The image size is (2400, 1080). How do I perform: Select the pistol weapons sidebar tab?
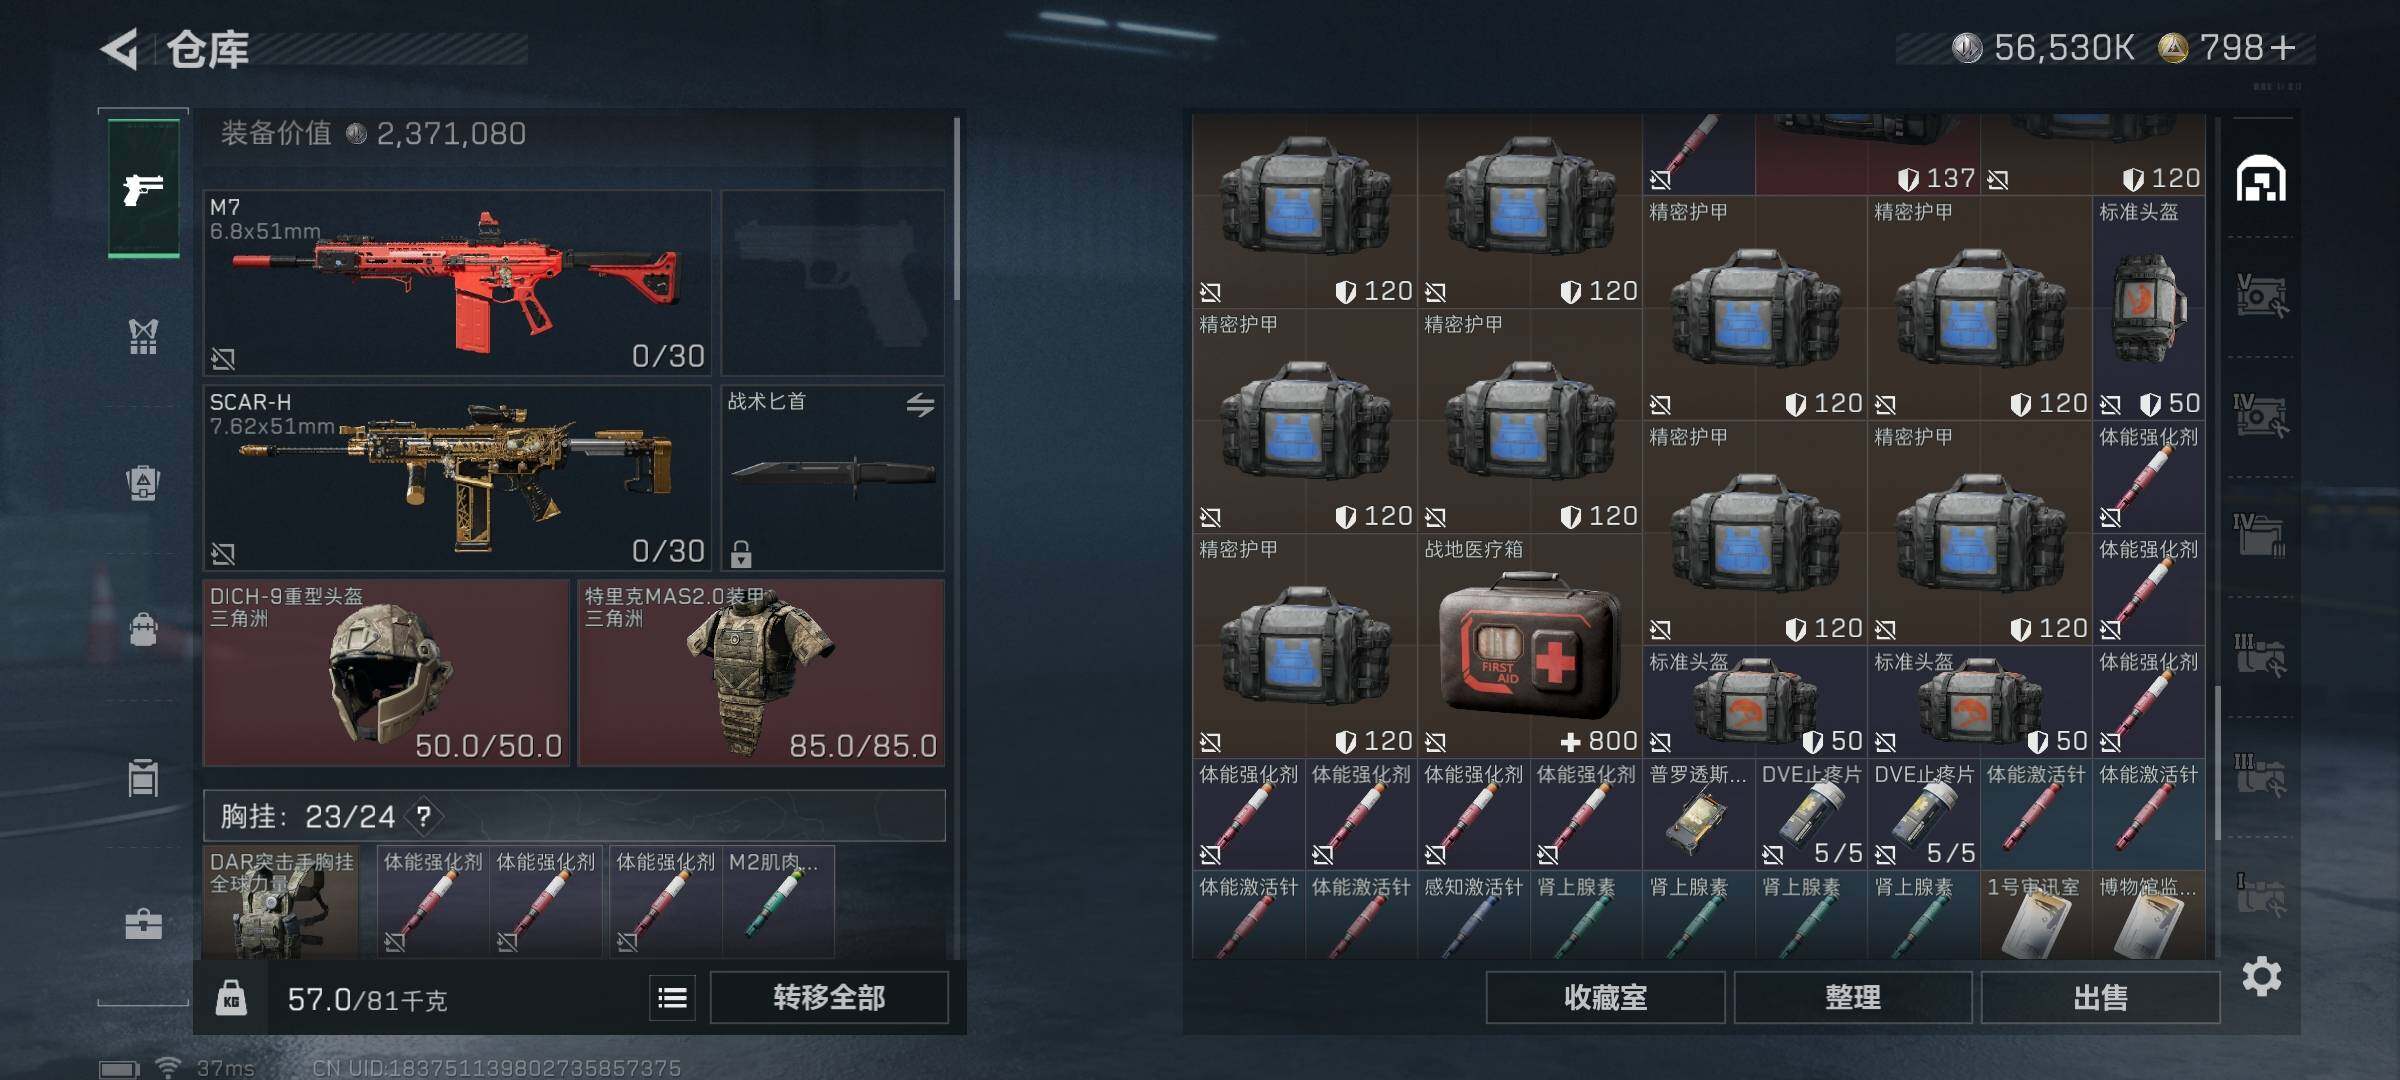point(143,187)
